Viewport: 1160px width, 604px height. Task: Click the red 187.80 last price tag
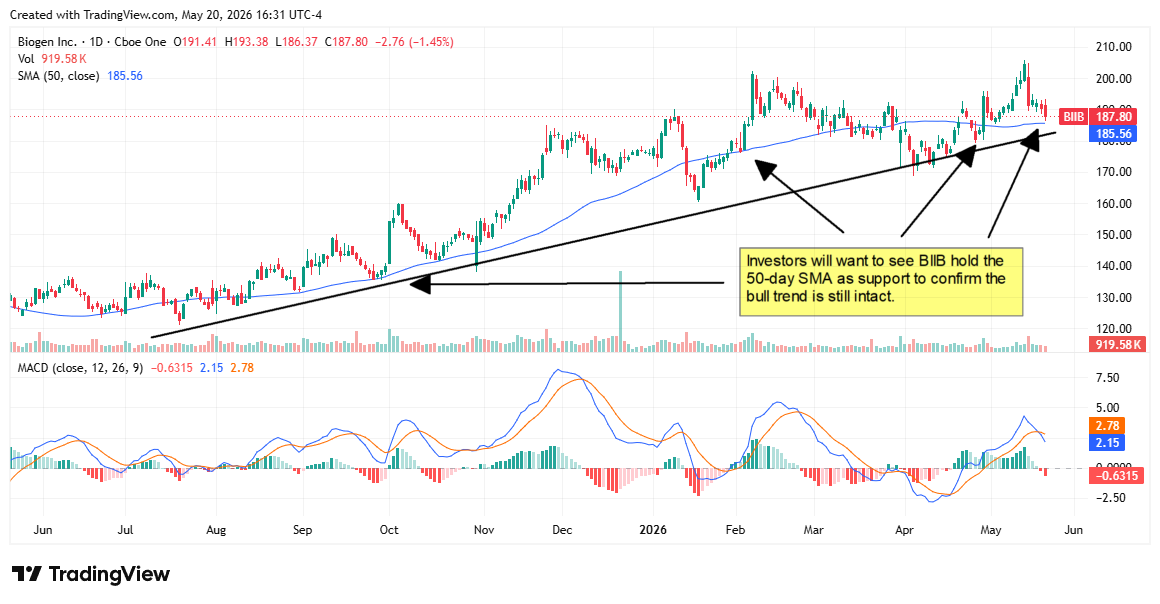(x=1113, y=117)
